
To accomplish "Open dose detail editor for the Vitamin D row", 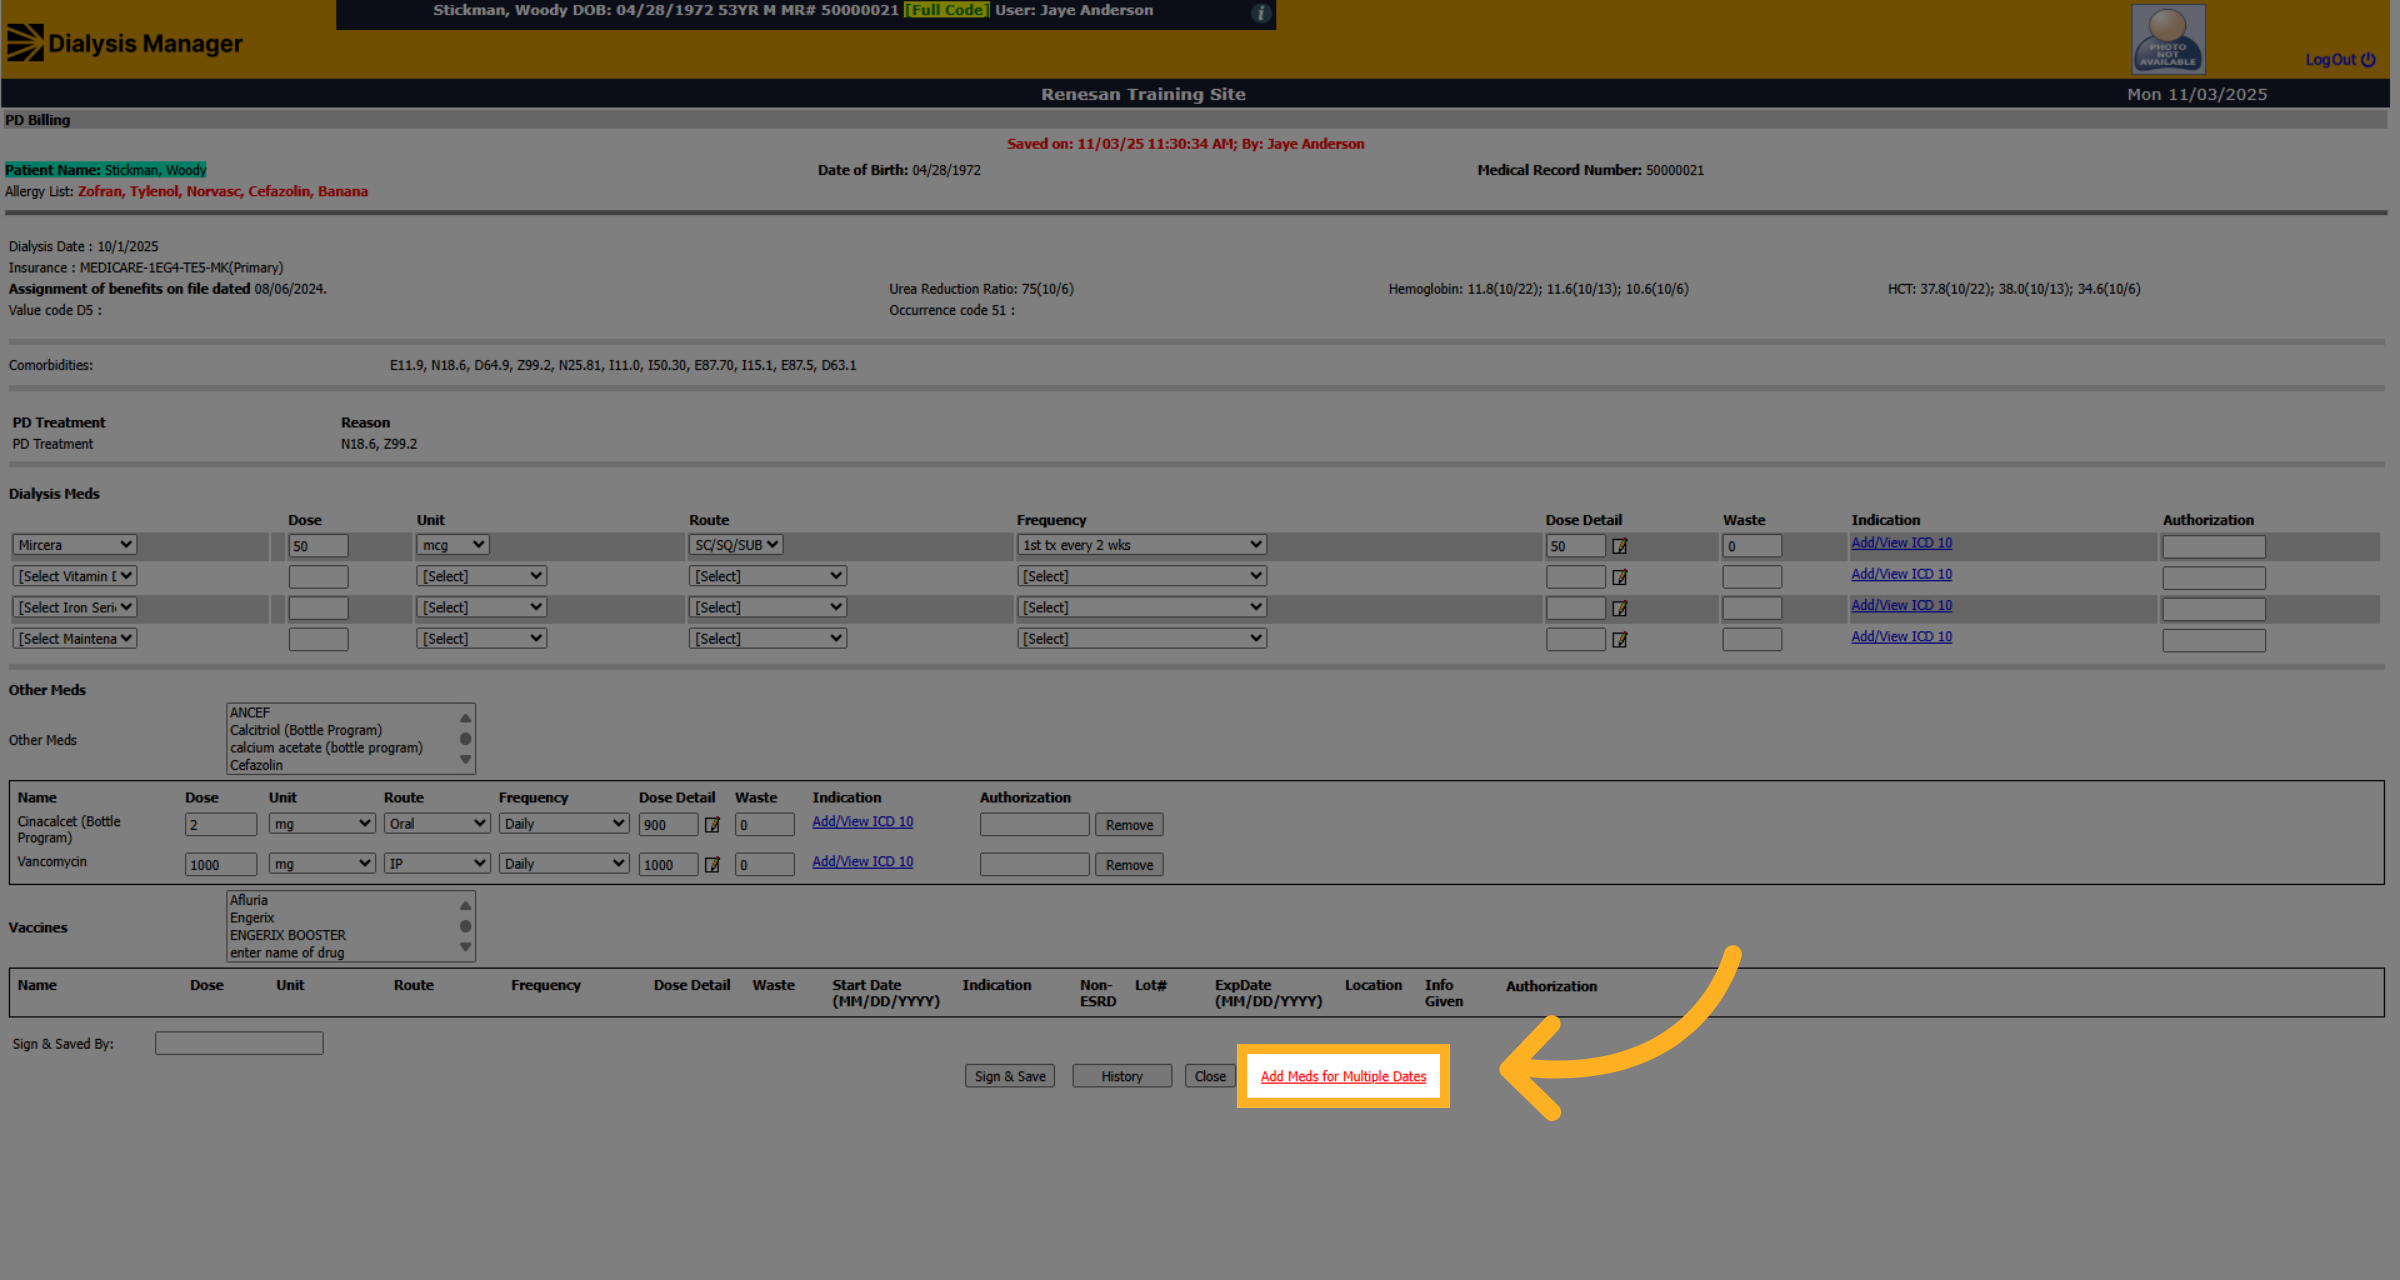I will pos(1619,577).
